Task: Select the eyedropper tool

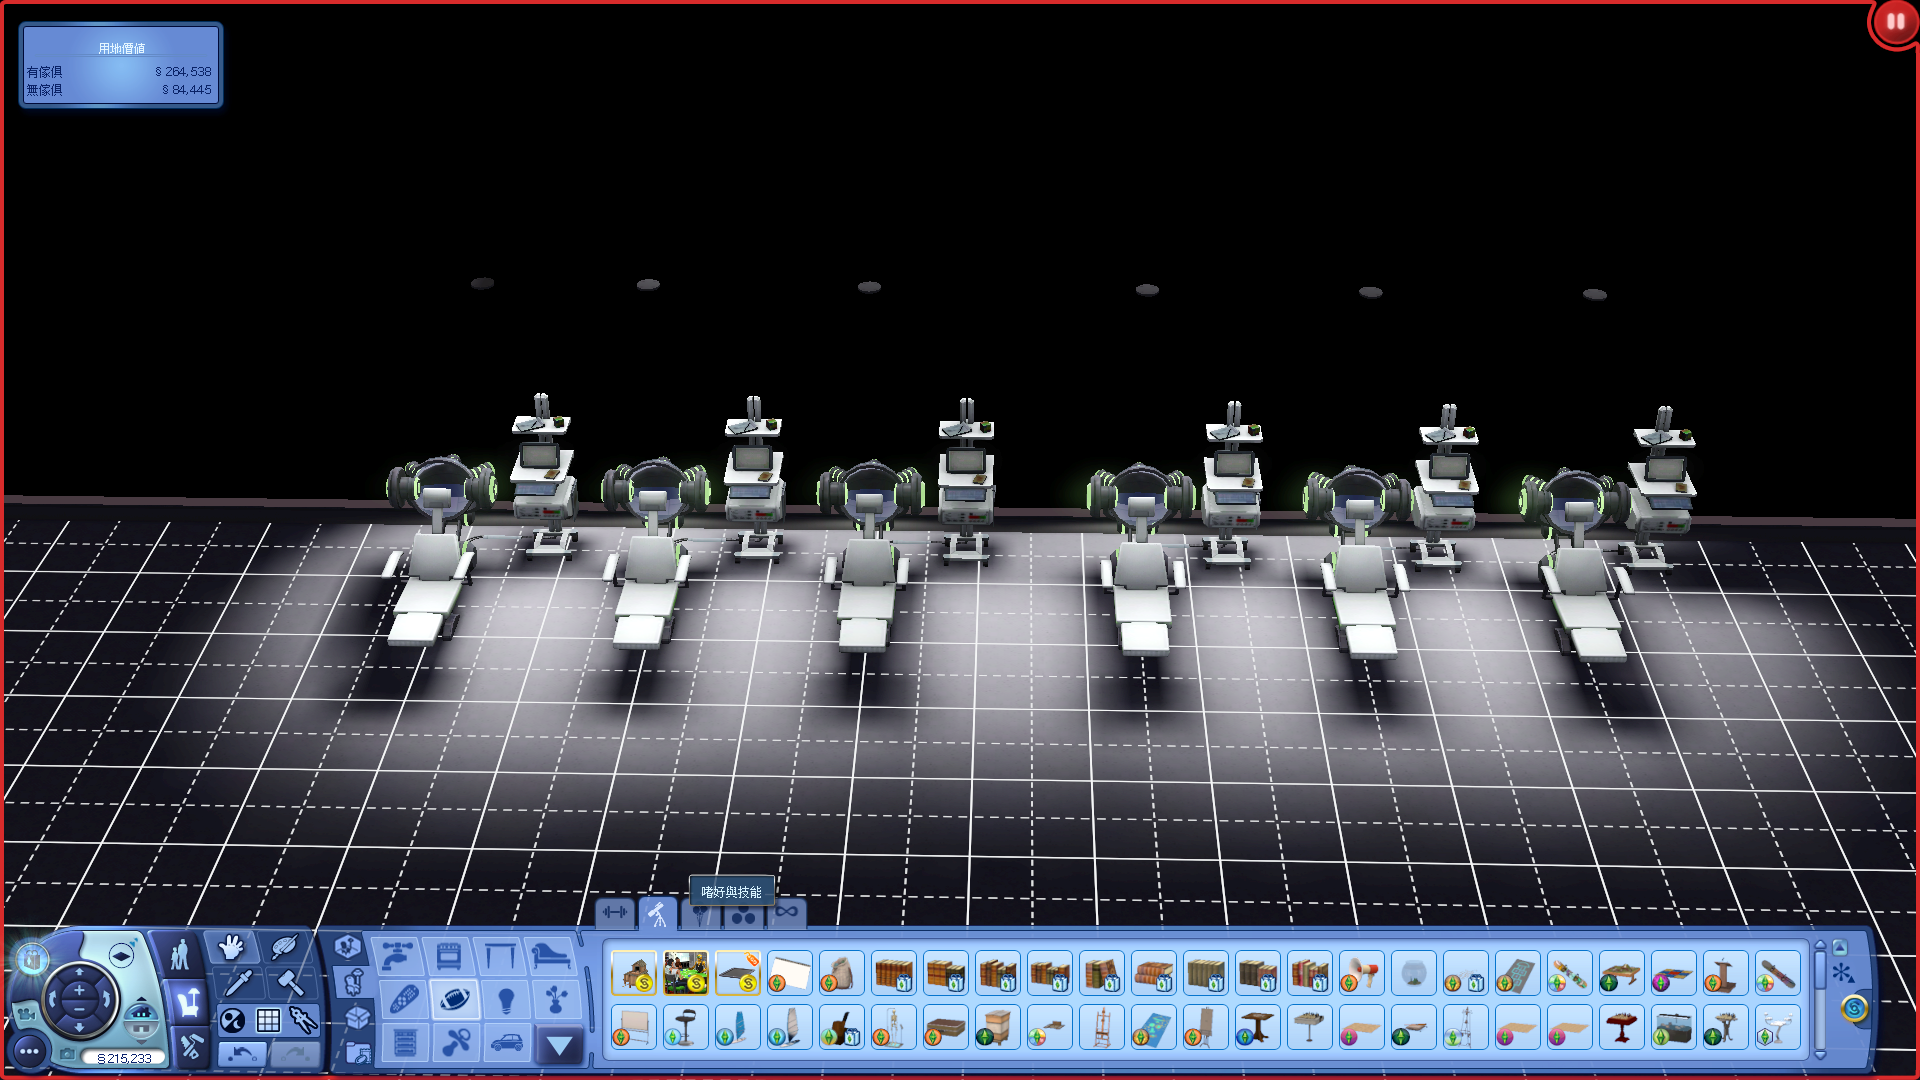Action: [238, 982]
